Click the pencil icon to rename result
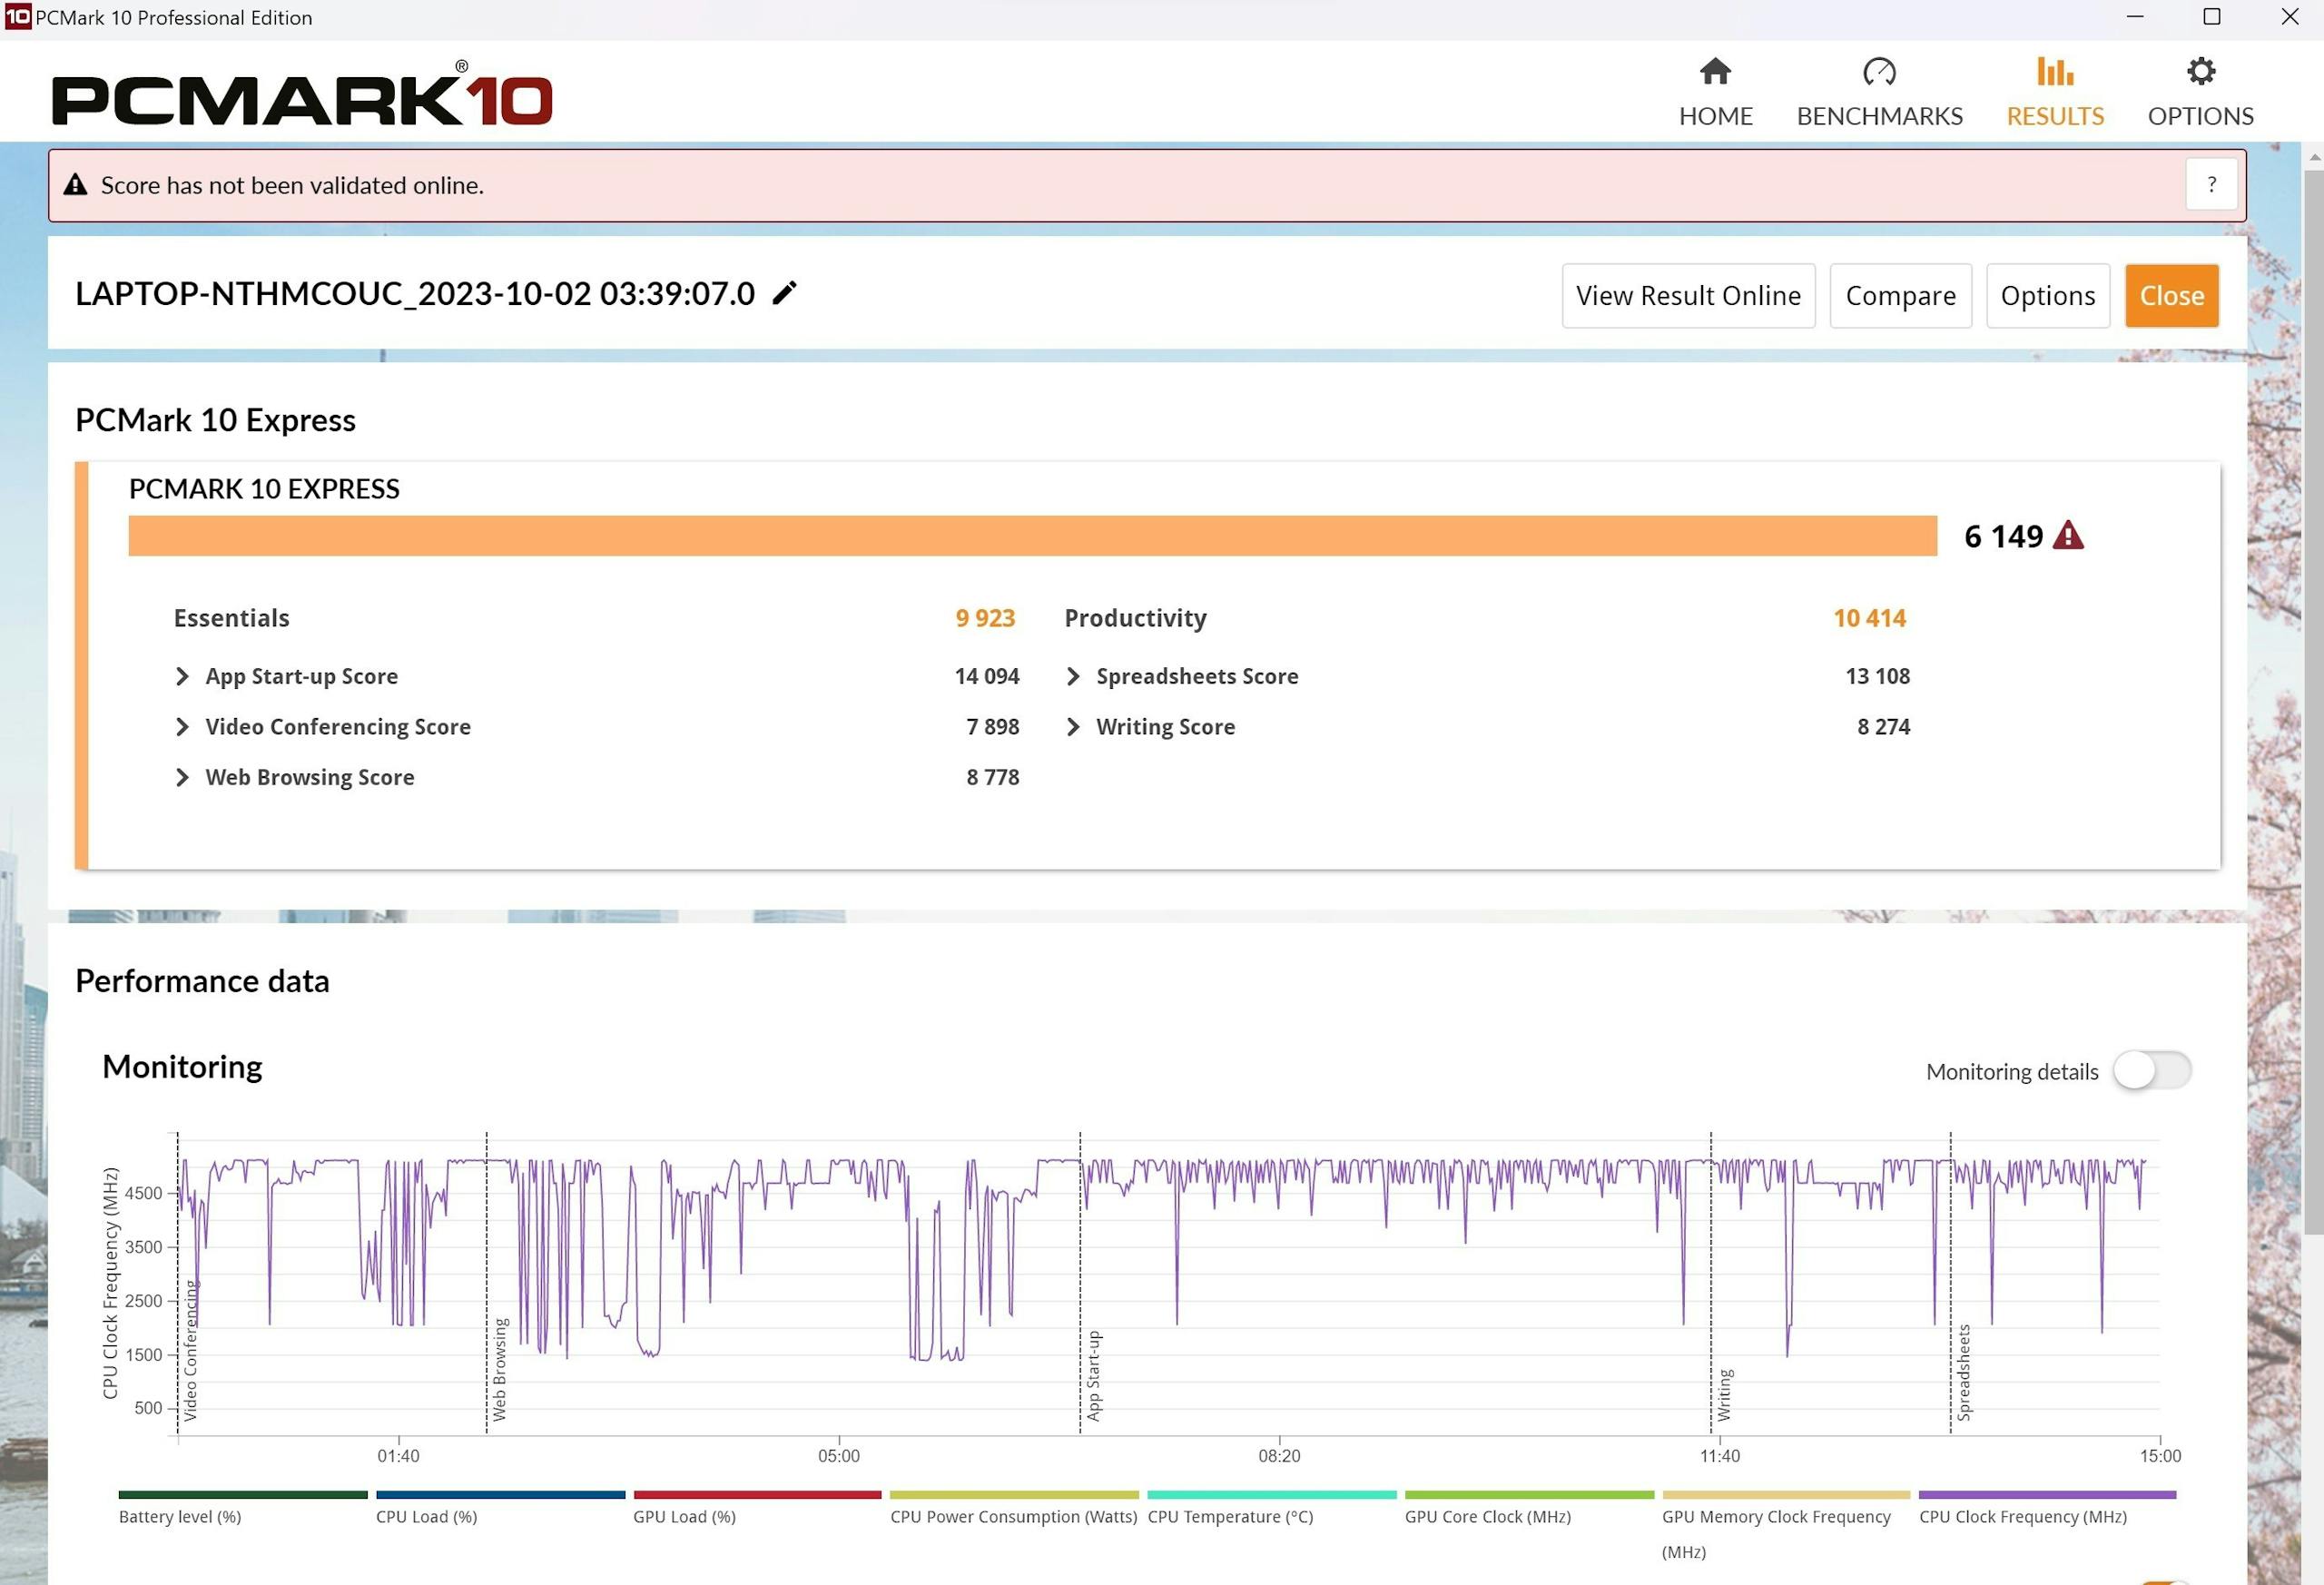Viewport: 2324px width, 1585px height. [784, 293]
